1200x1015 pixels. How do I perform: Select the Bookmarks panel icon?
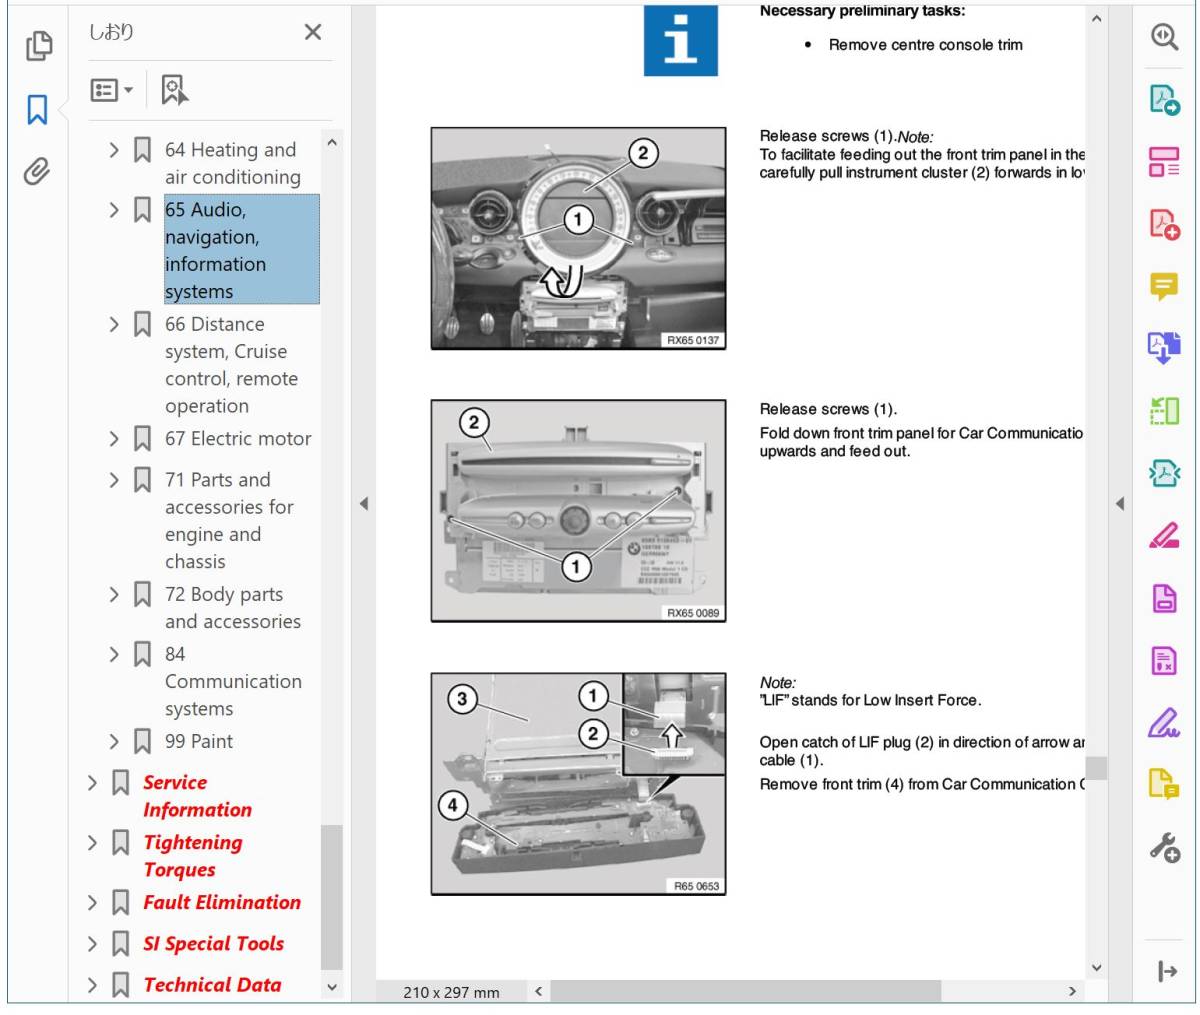click(x=37, y=110)
